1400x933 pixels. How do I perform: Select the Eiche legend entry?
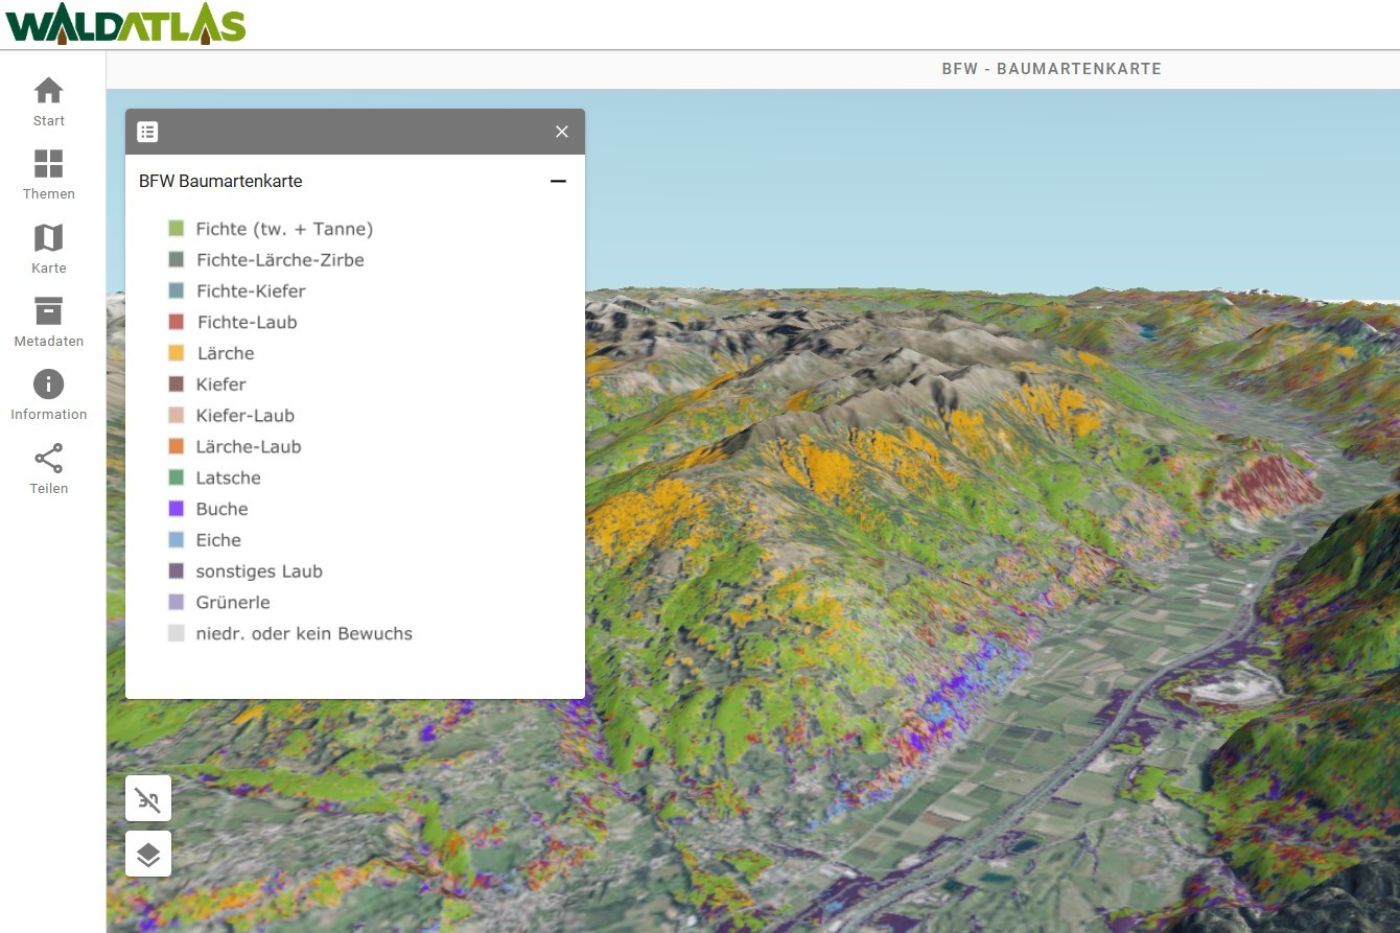click(x=216, y=540)
